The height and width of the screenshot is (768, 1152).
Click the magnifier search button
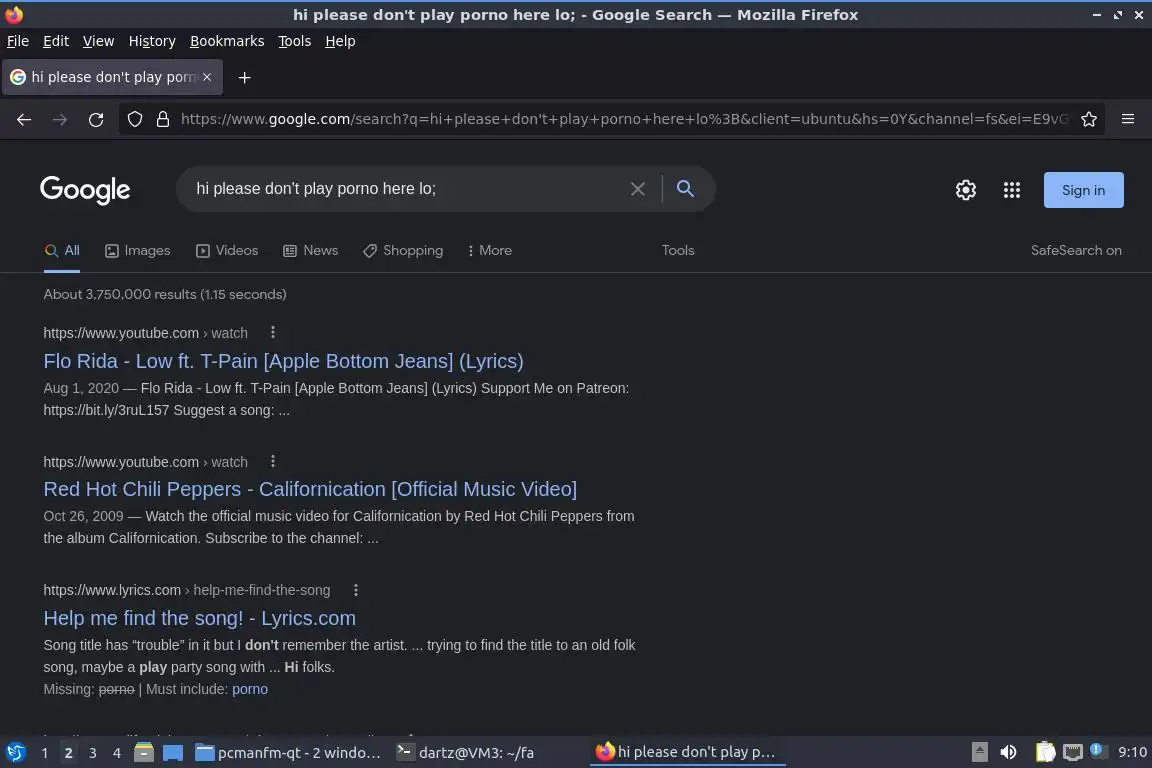[x=685, y=189]
